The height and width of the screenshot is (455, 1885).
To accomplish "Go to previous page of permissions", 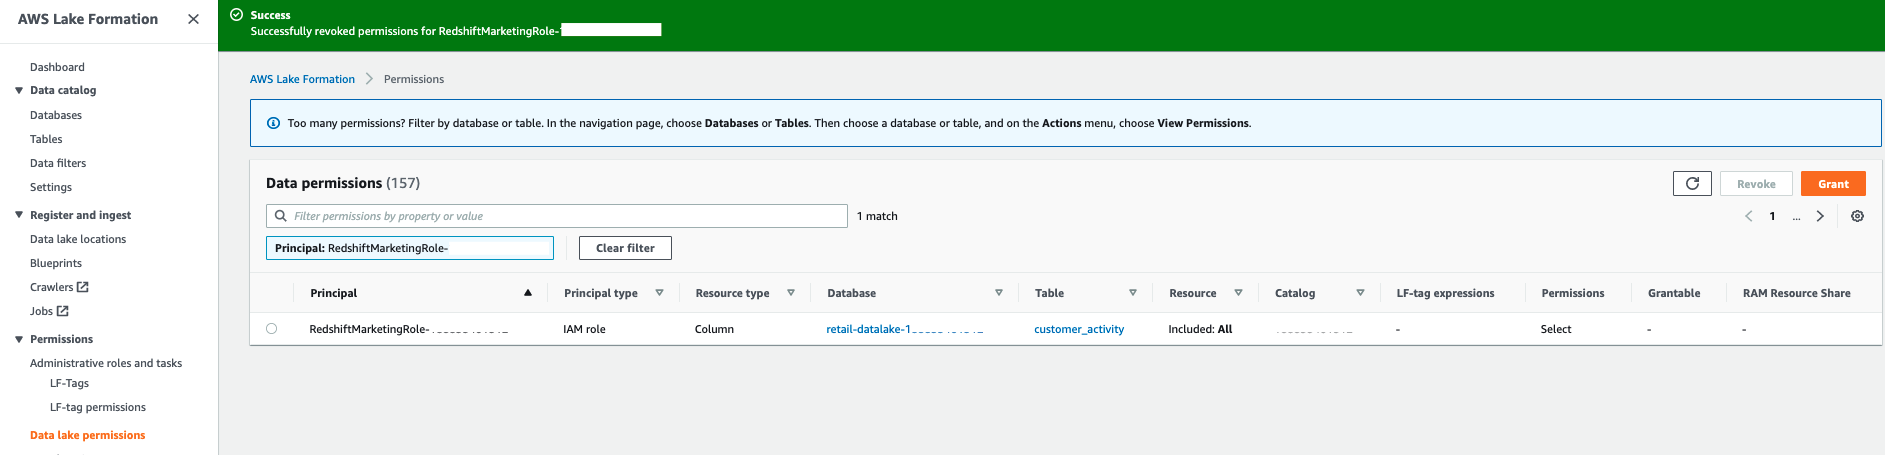I will point(1748,216).
